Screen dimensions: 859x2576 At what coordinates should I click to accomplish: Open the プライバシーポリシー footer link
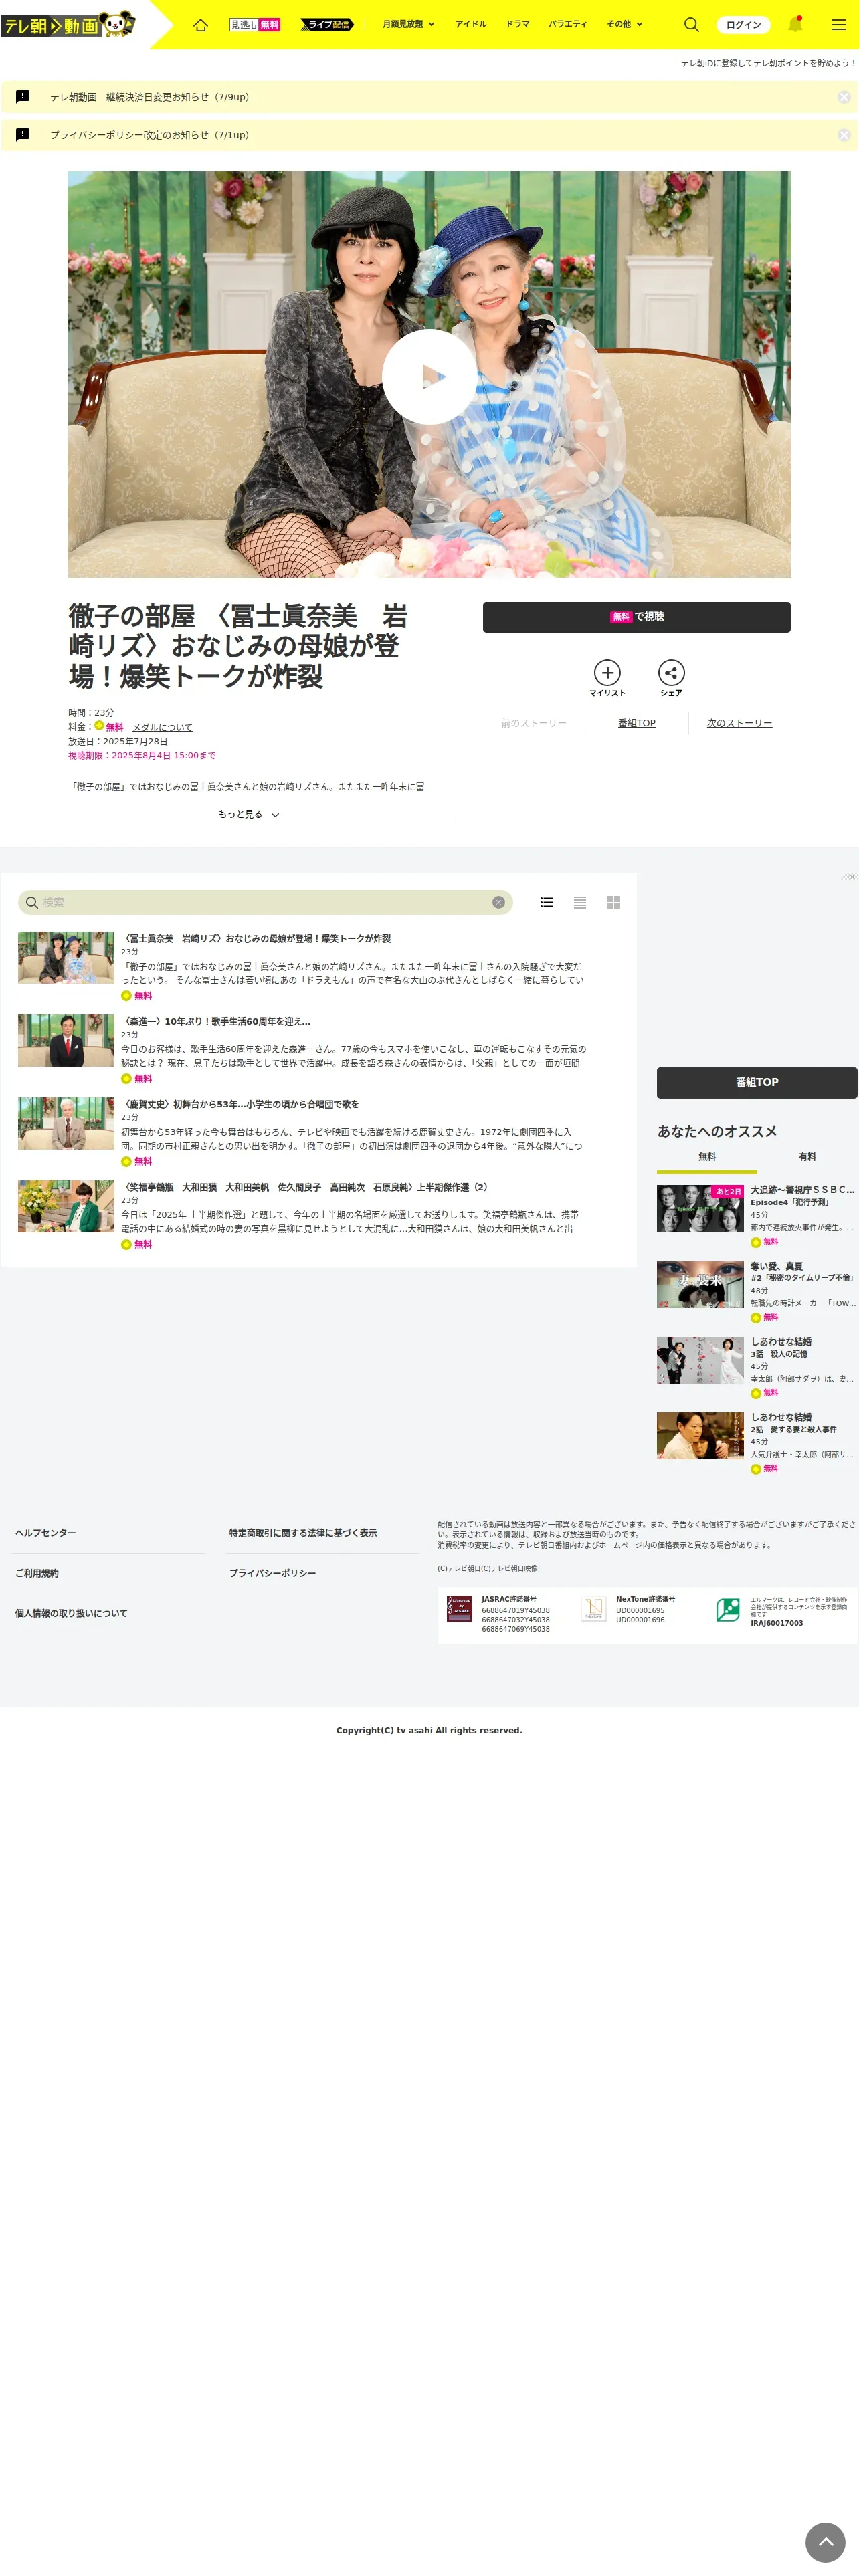point(272,1573)
